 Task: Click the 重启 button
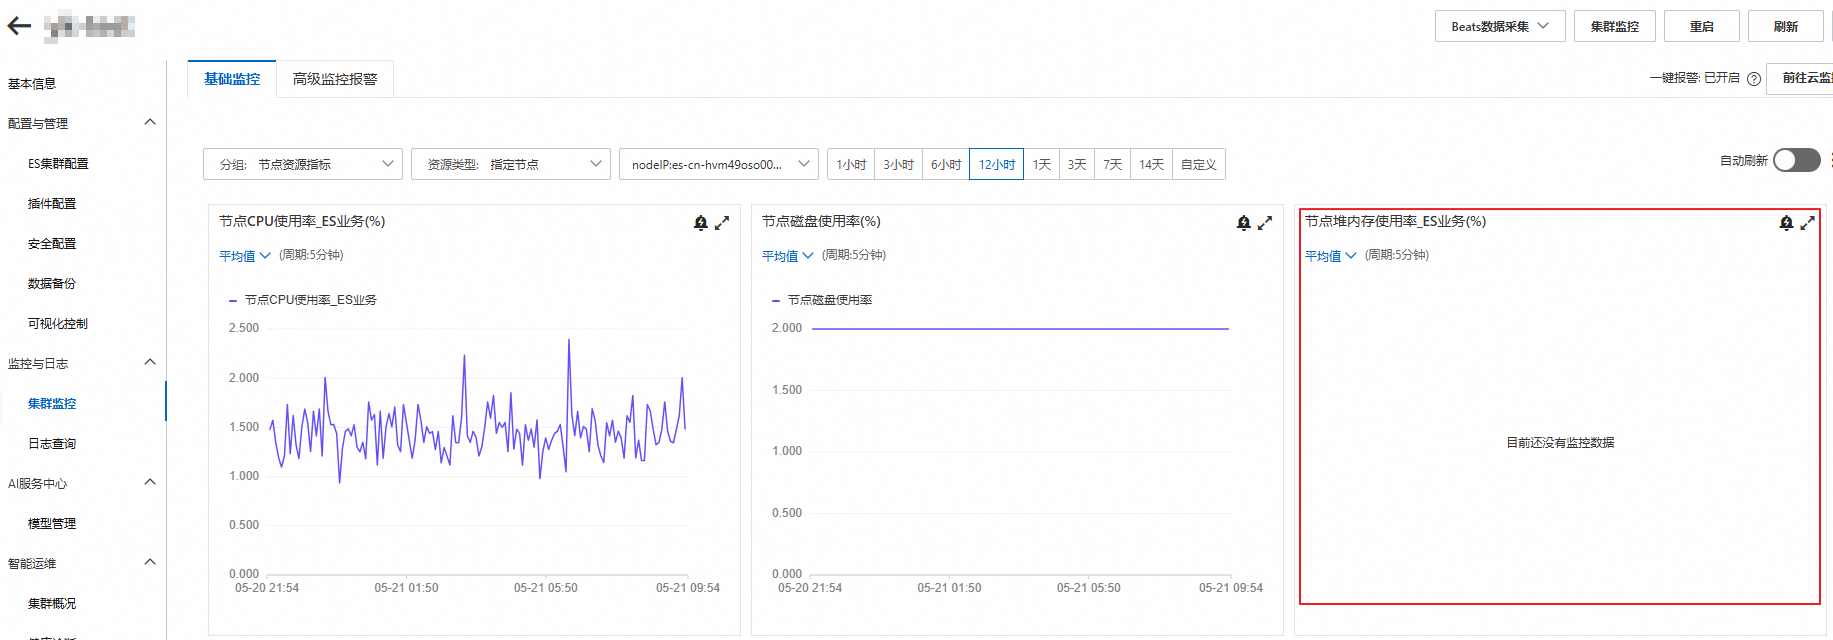[1702, 26]
